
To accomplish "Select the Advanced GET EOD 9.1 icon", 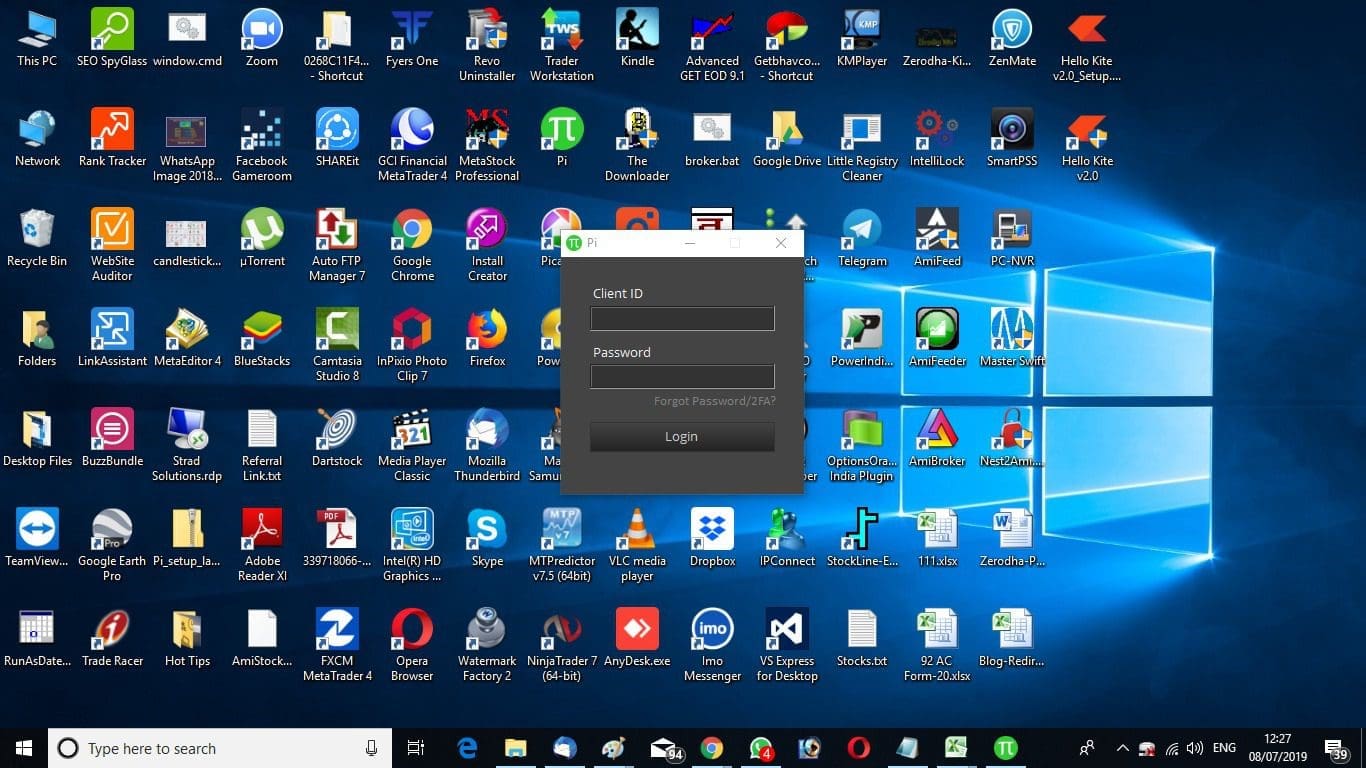I will 712,45.
